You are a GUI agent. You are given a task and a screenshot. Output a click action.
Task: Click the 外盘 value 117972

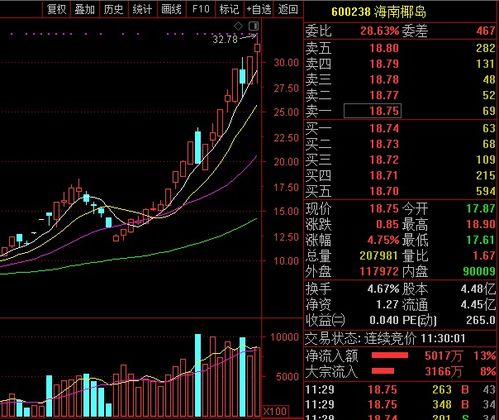[379, 271]
